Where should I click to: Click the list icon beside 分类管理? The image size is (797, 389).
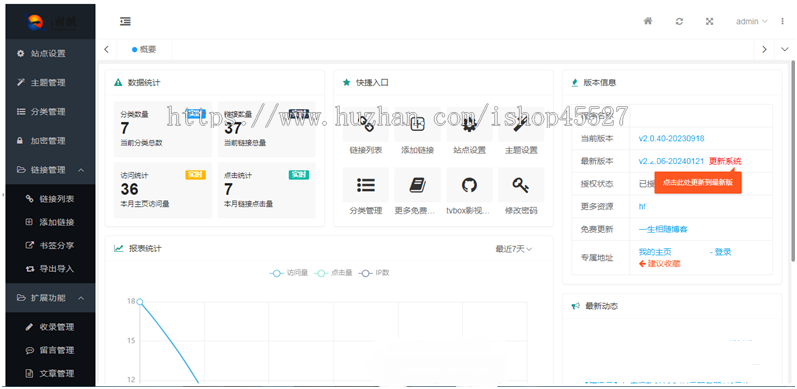20,111
